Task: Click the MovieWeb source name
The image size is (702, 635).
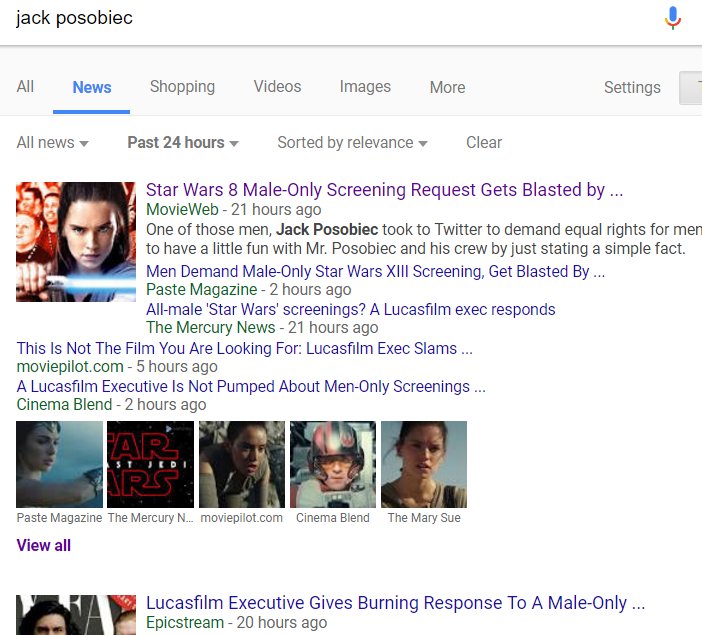Action: coord(182,210)
